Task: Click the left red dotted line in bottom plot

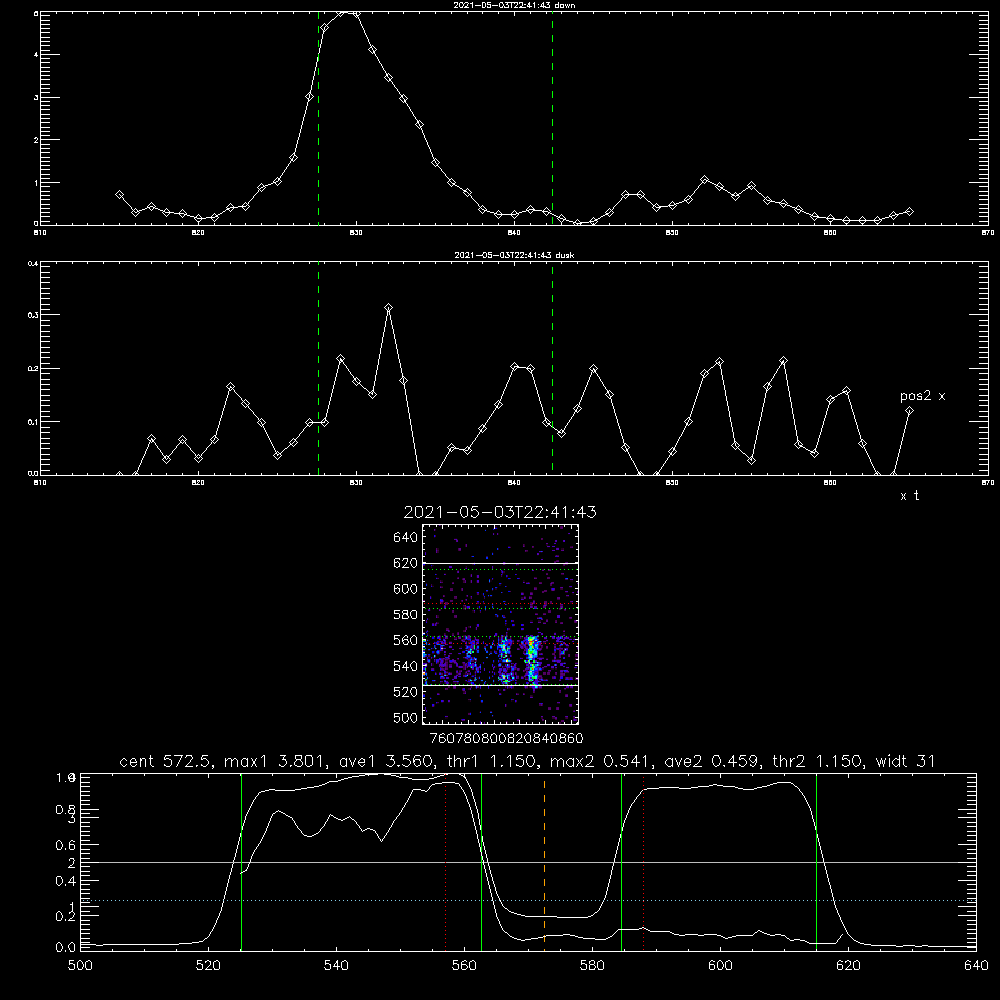Action: (x=445, y=862)
